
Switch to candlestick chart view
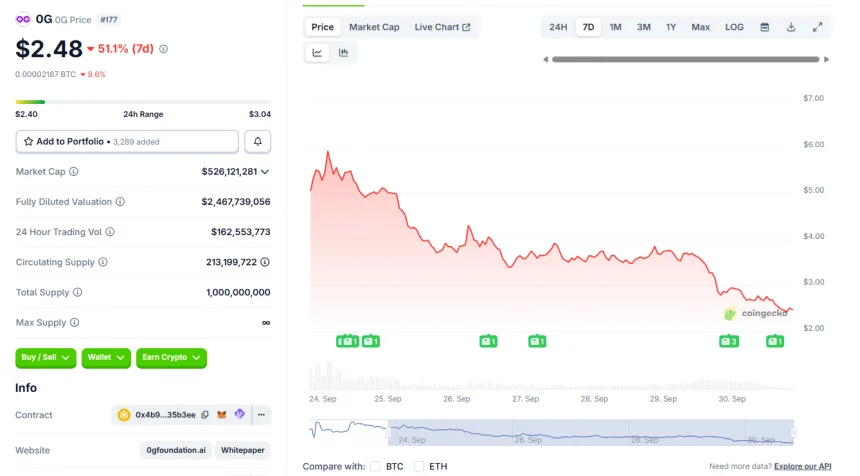(x=343, y=53)
